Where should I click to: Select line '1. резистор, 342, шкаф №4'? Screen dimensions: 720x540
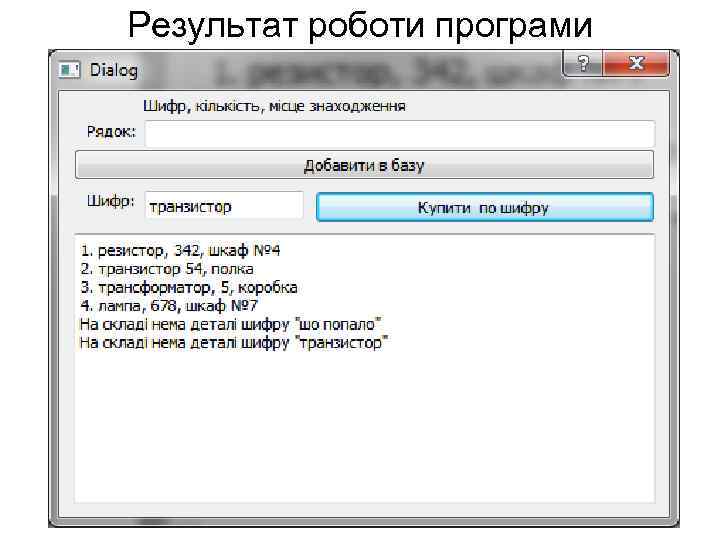tap(180, 250)
